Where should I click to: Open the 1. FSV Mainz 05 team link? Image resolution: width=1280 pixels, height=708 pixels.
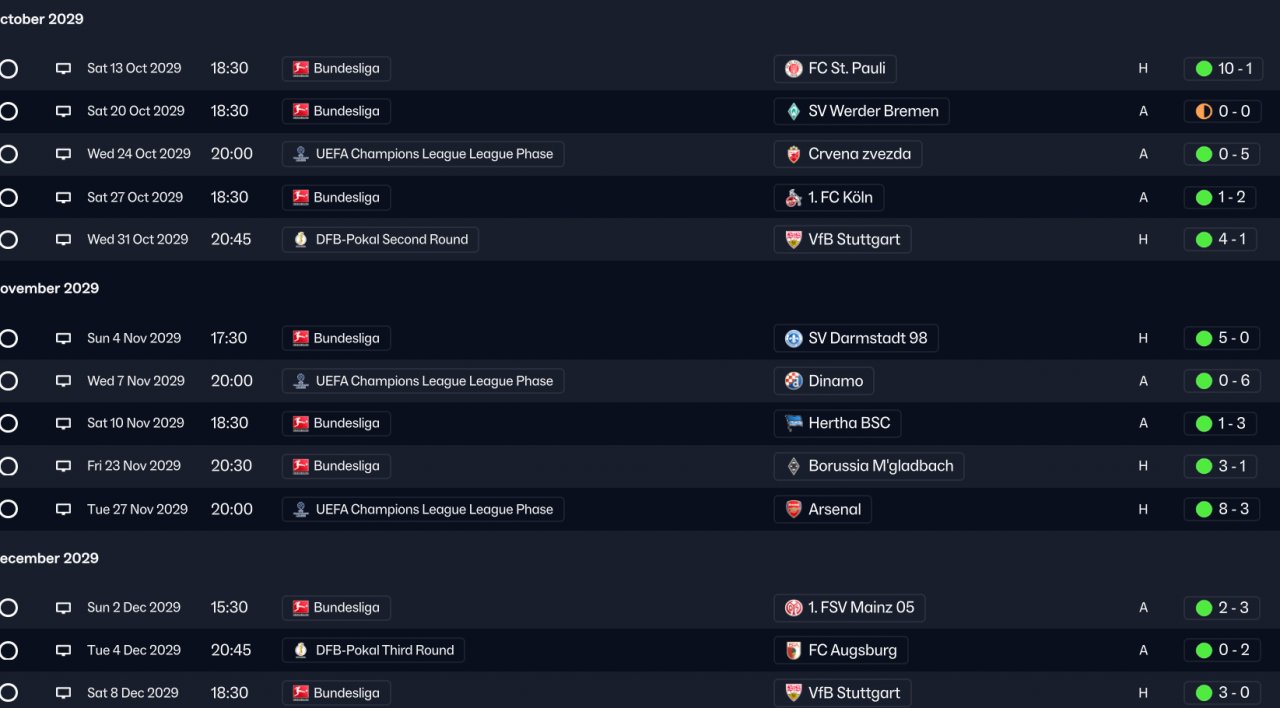pyautogui.click(x=849, y=608)
